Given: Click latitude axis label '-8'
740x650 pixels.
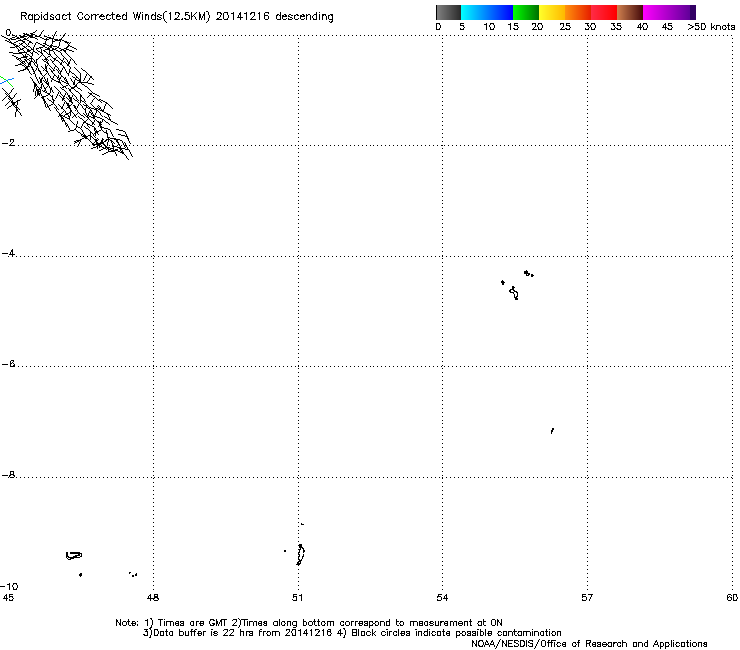Looking at the screenshot, I should point(8,475).
